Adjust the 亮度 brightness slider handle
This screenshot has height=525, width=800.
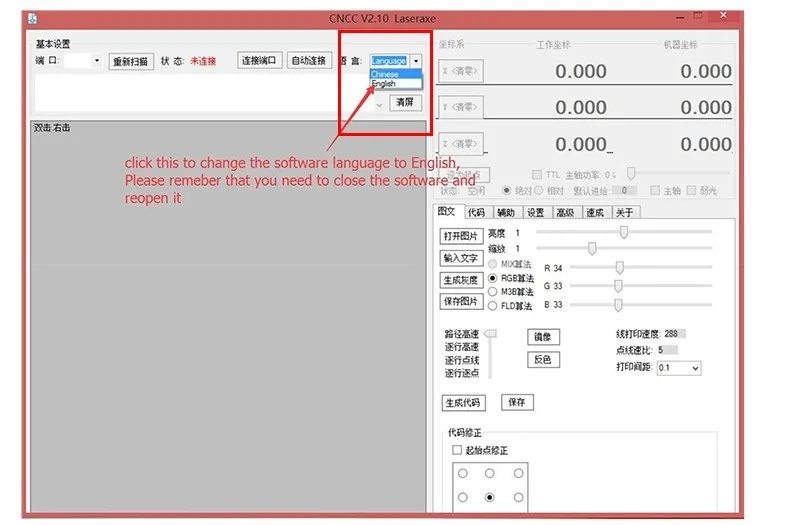tap(623, 232)
